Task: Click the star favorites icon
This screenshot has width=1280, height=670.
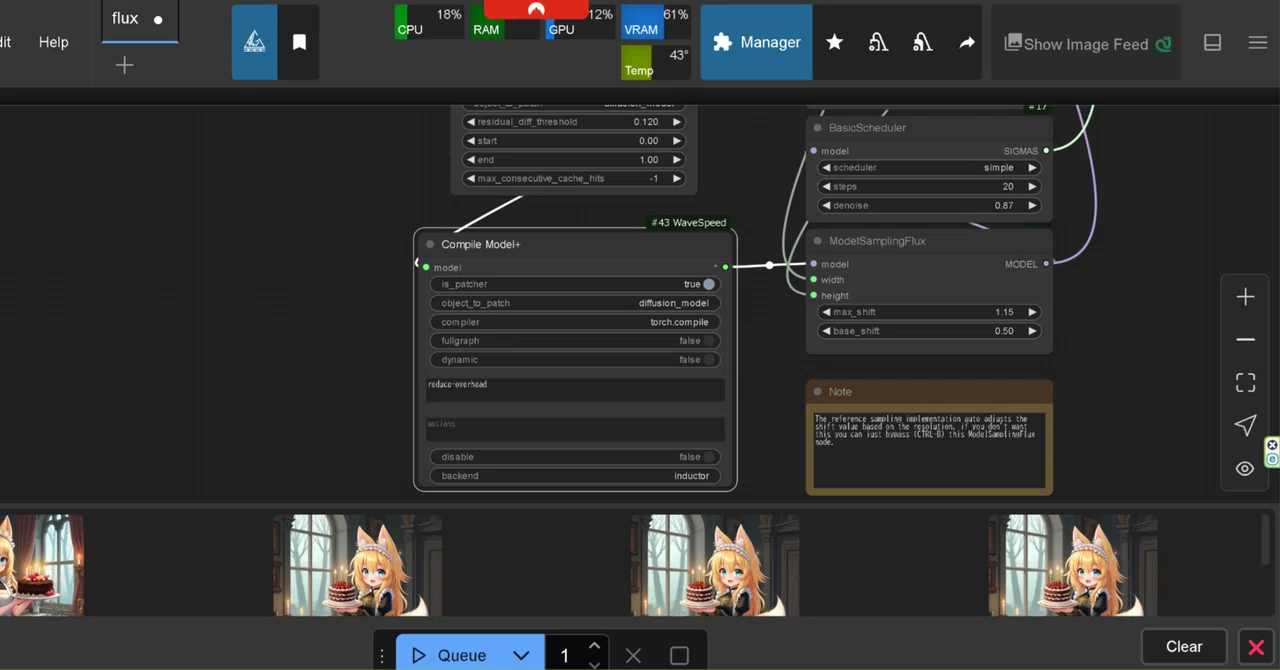Action: coord(834,42)
